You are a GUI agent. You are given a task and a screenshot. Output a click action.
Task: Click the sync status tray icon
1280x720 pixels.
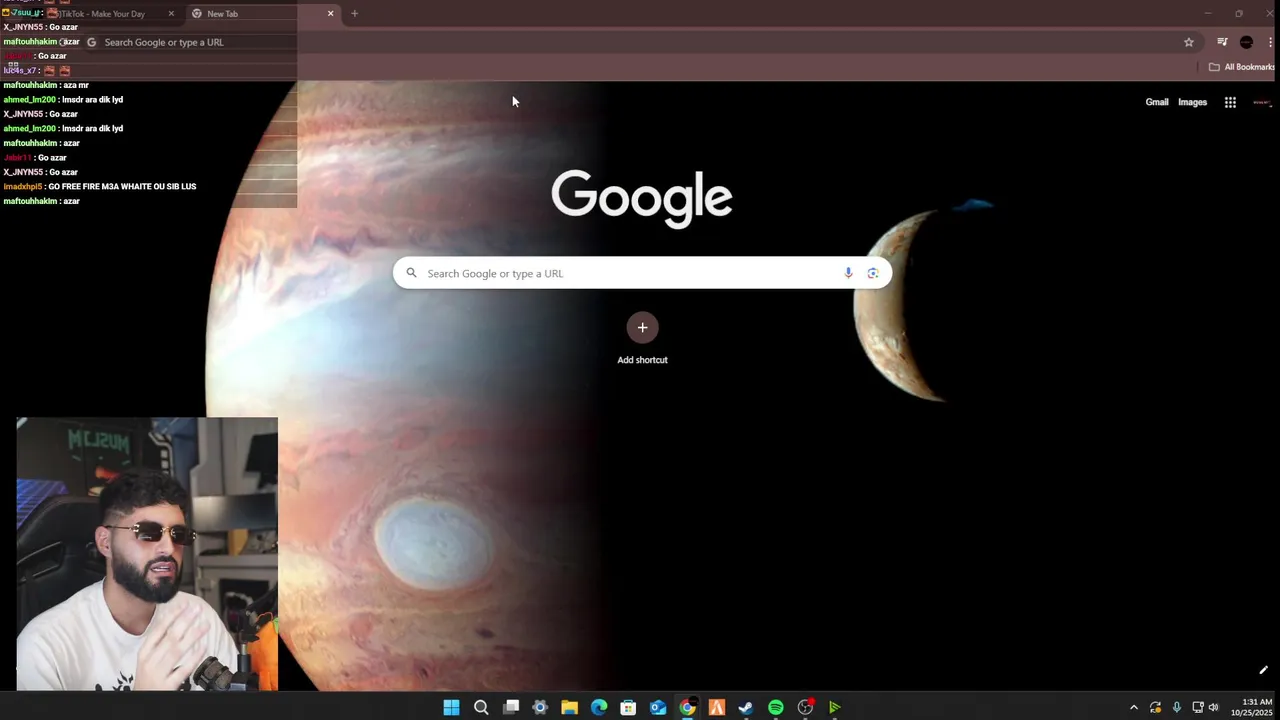click(x=1155, y=708)
